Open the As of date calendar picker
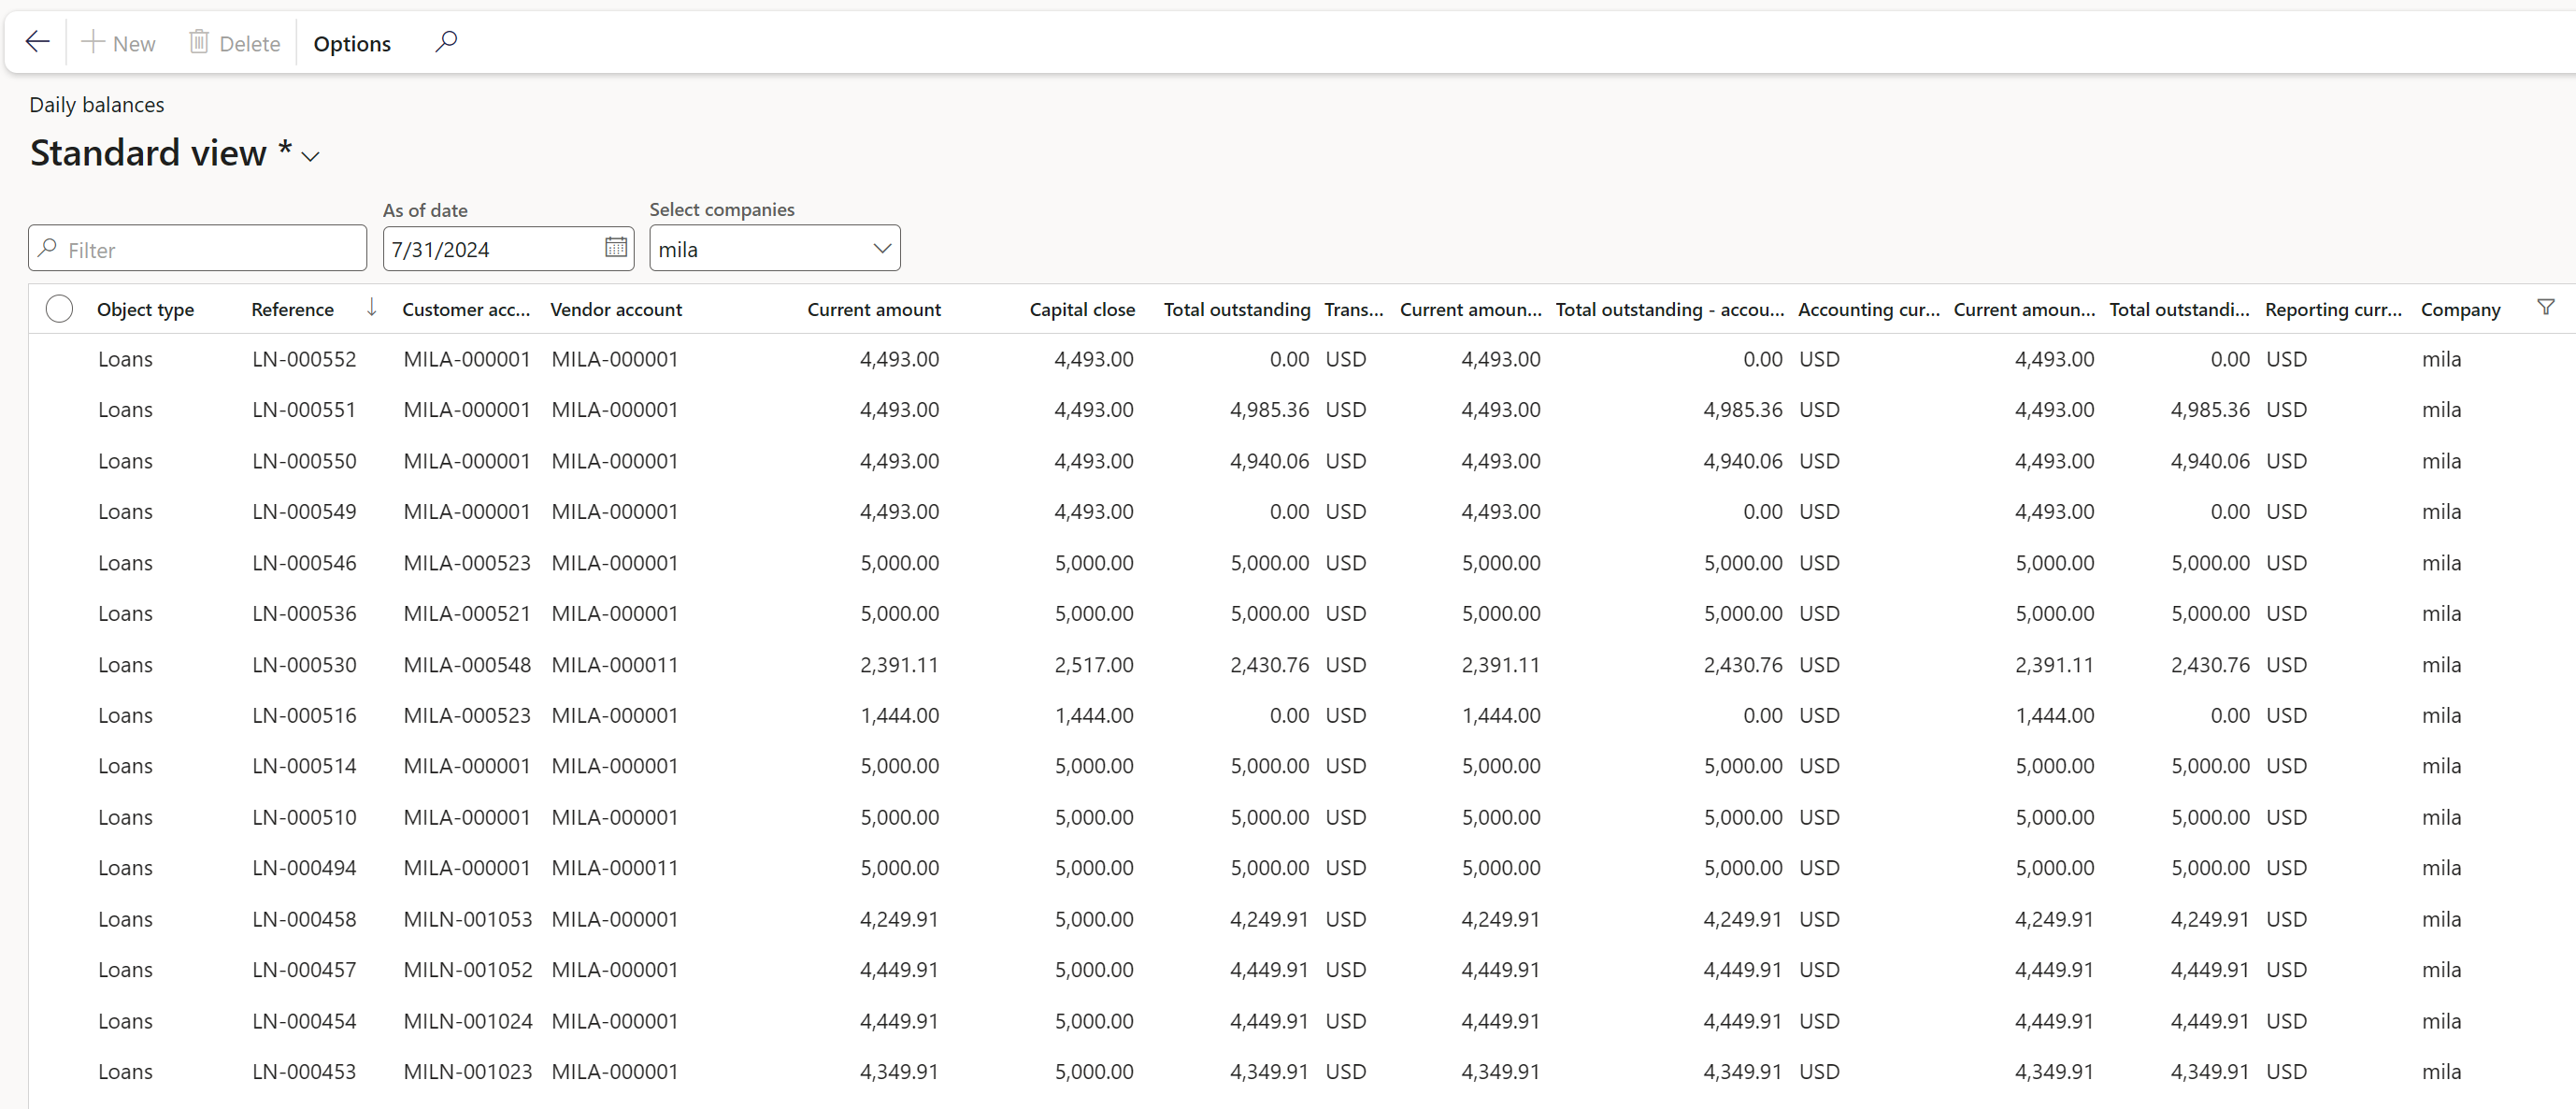This screenshot has width=2576, height=1109. coord(616,248)
